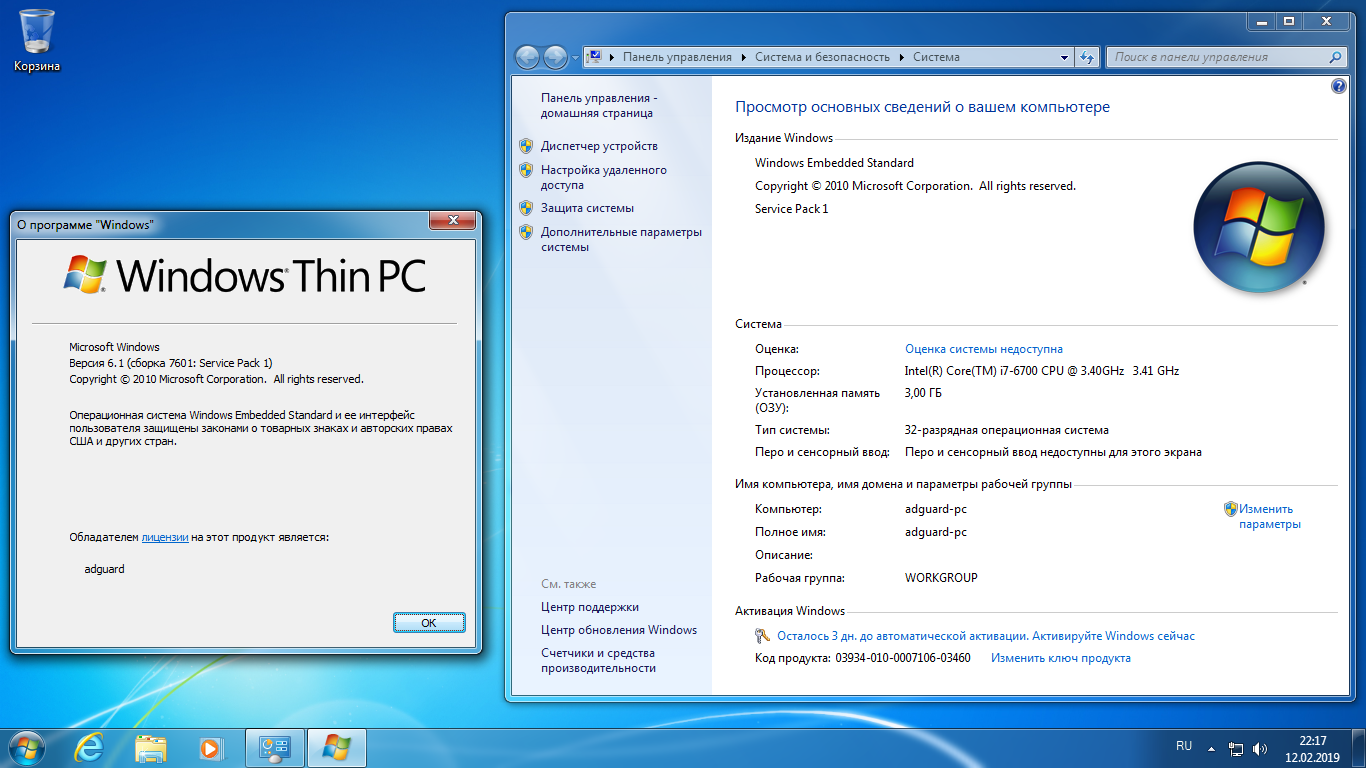Viewport: 1366px width, 768px height.
Task: Open the Recycle Bin (Корзина) desktop icon
Action: [x=37, y=40]
